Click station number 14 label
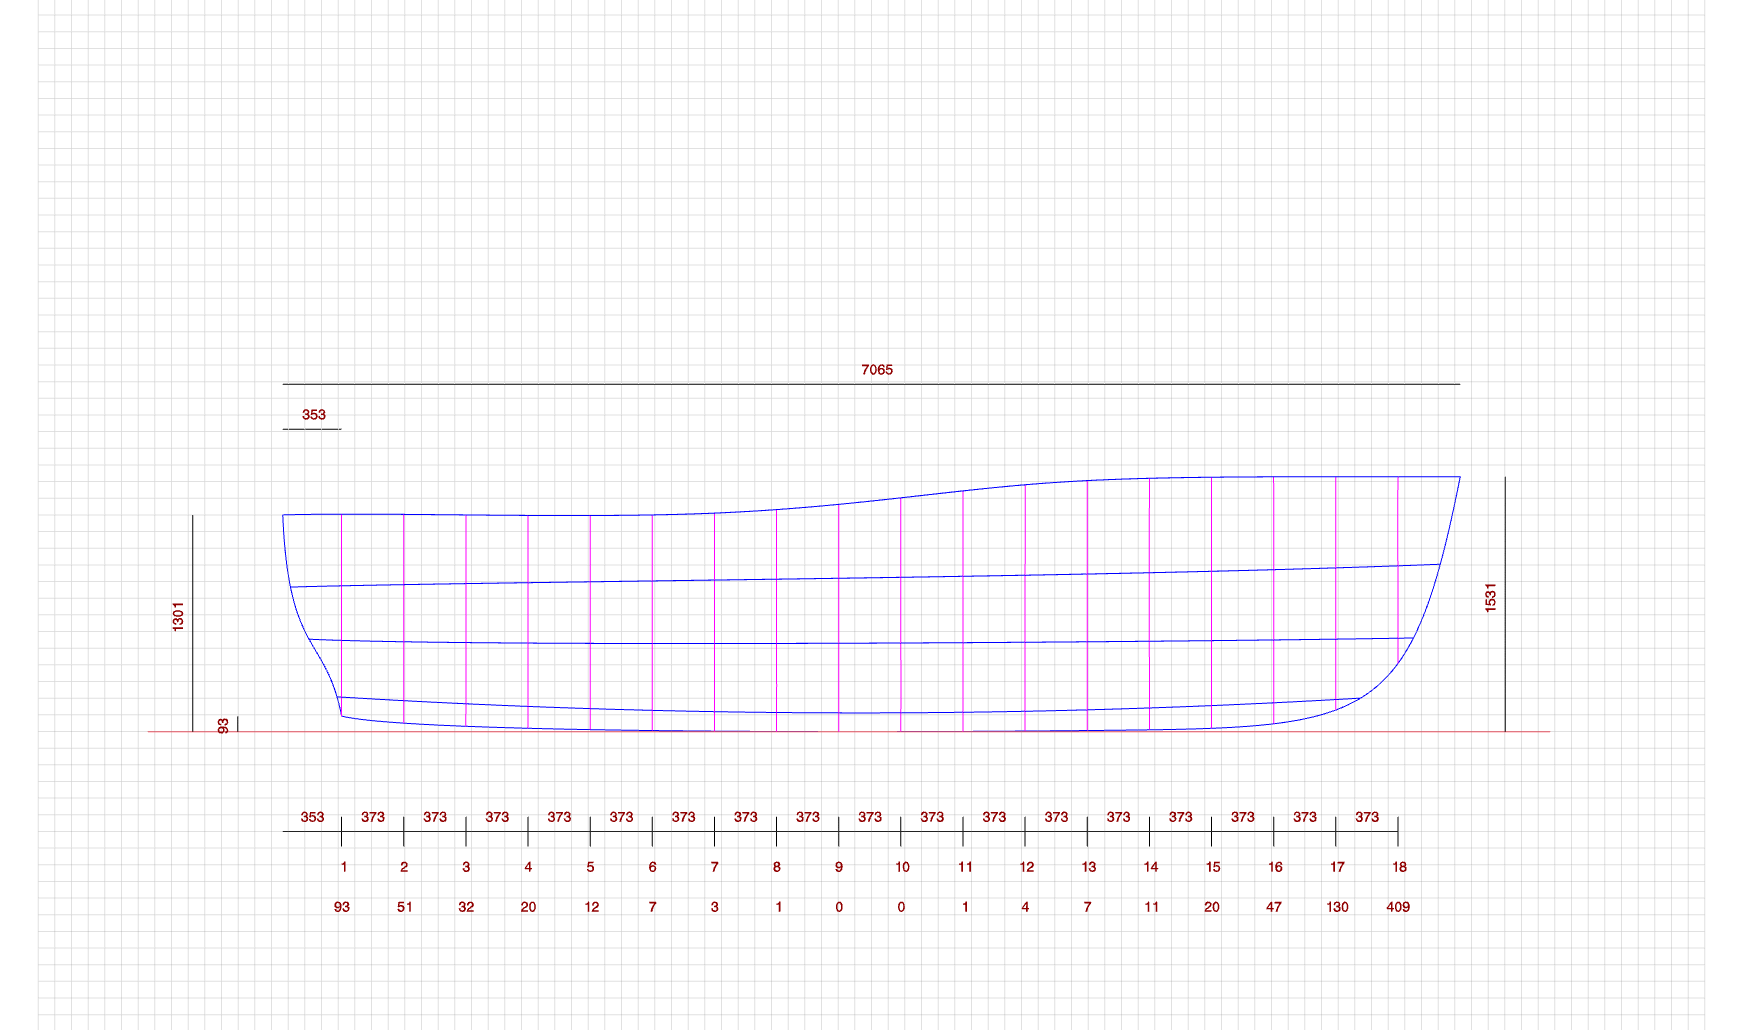 click(x=1151, y=867)
